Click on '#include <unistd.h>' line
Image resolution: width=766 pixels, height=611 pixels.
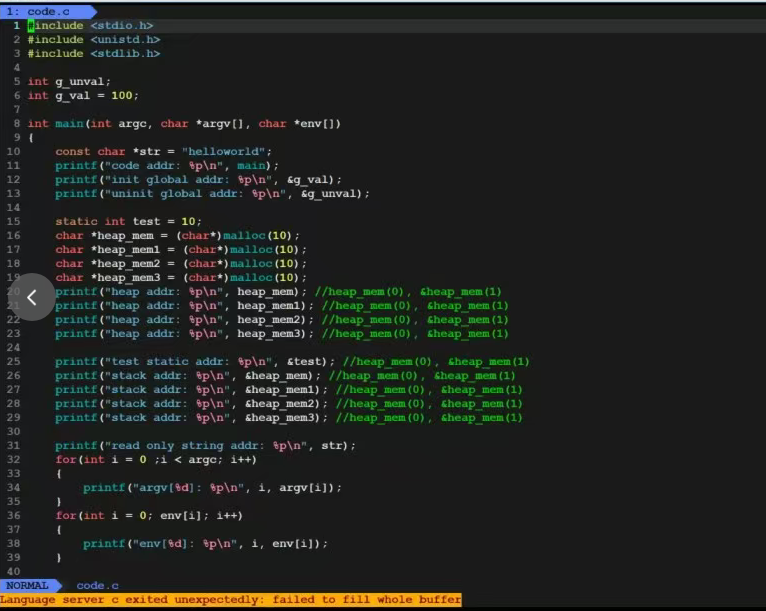coord(94,40)
